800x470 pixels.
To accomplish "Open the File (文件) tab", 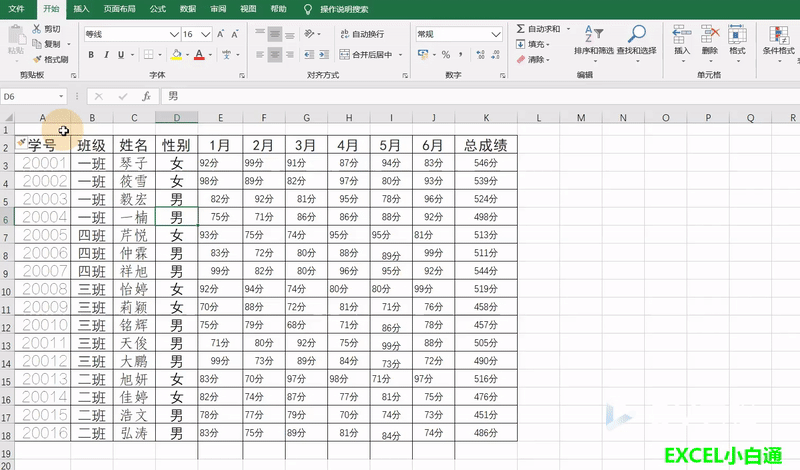I will click(16, 9).
